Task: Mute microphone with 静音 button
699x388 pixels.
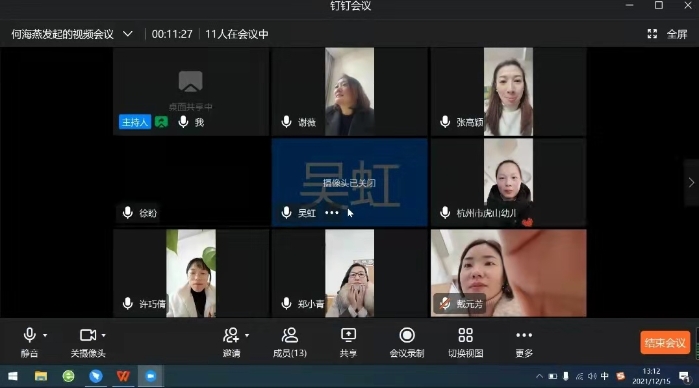Action: point(29,342)
